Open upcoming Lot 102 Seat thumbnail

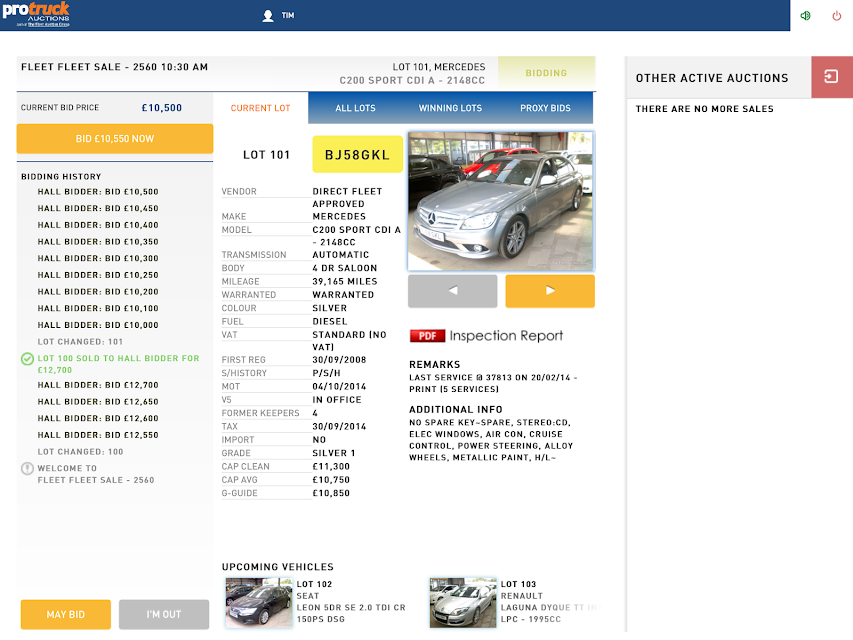click(259, 603)
